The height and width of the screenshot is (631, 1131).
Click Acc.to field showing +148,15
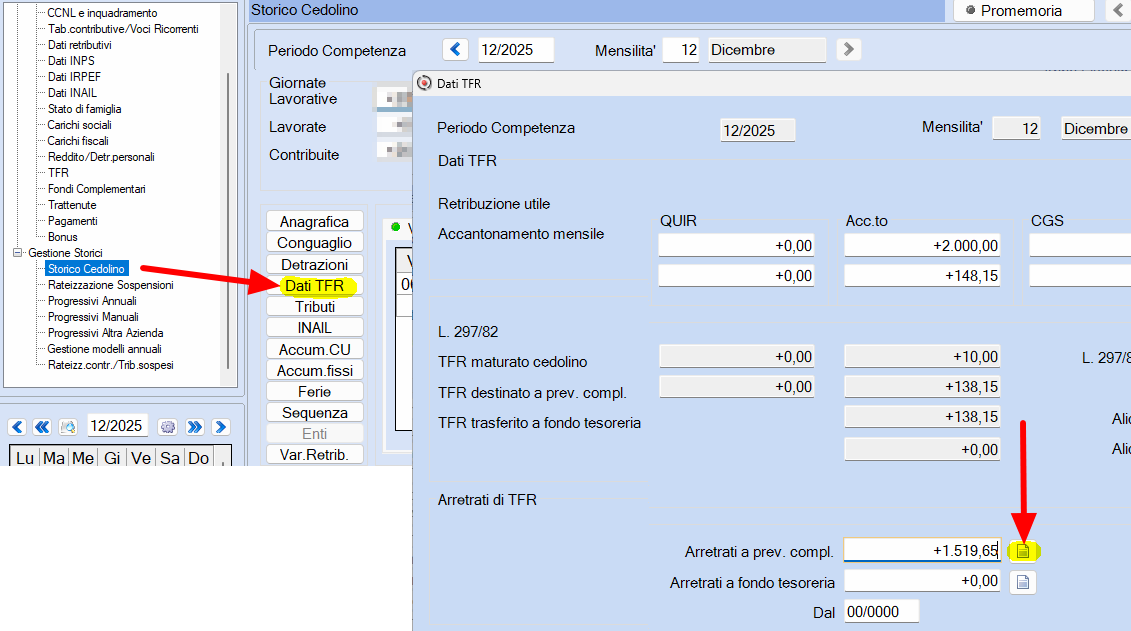tap(923, 276)
